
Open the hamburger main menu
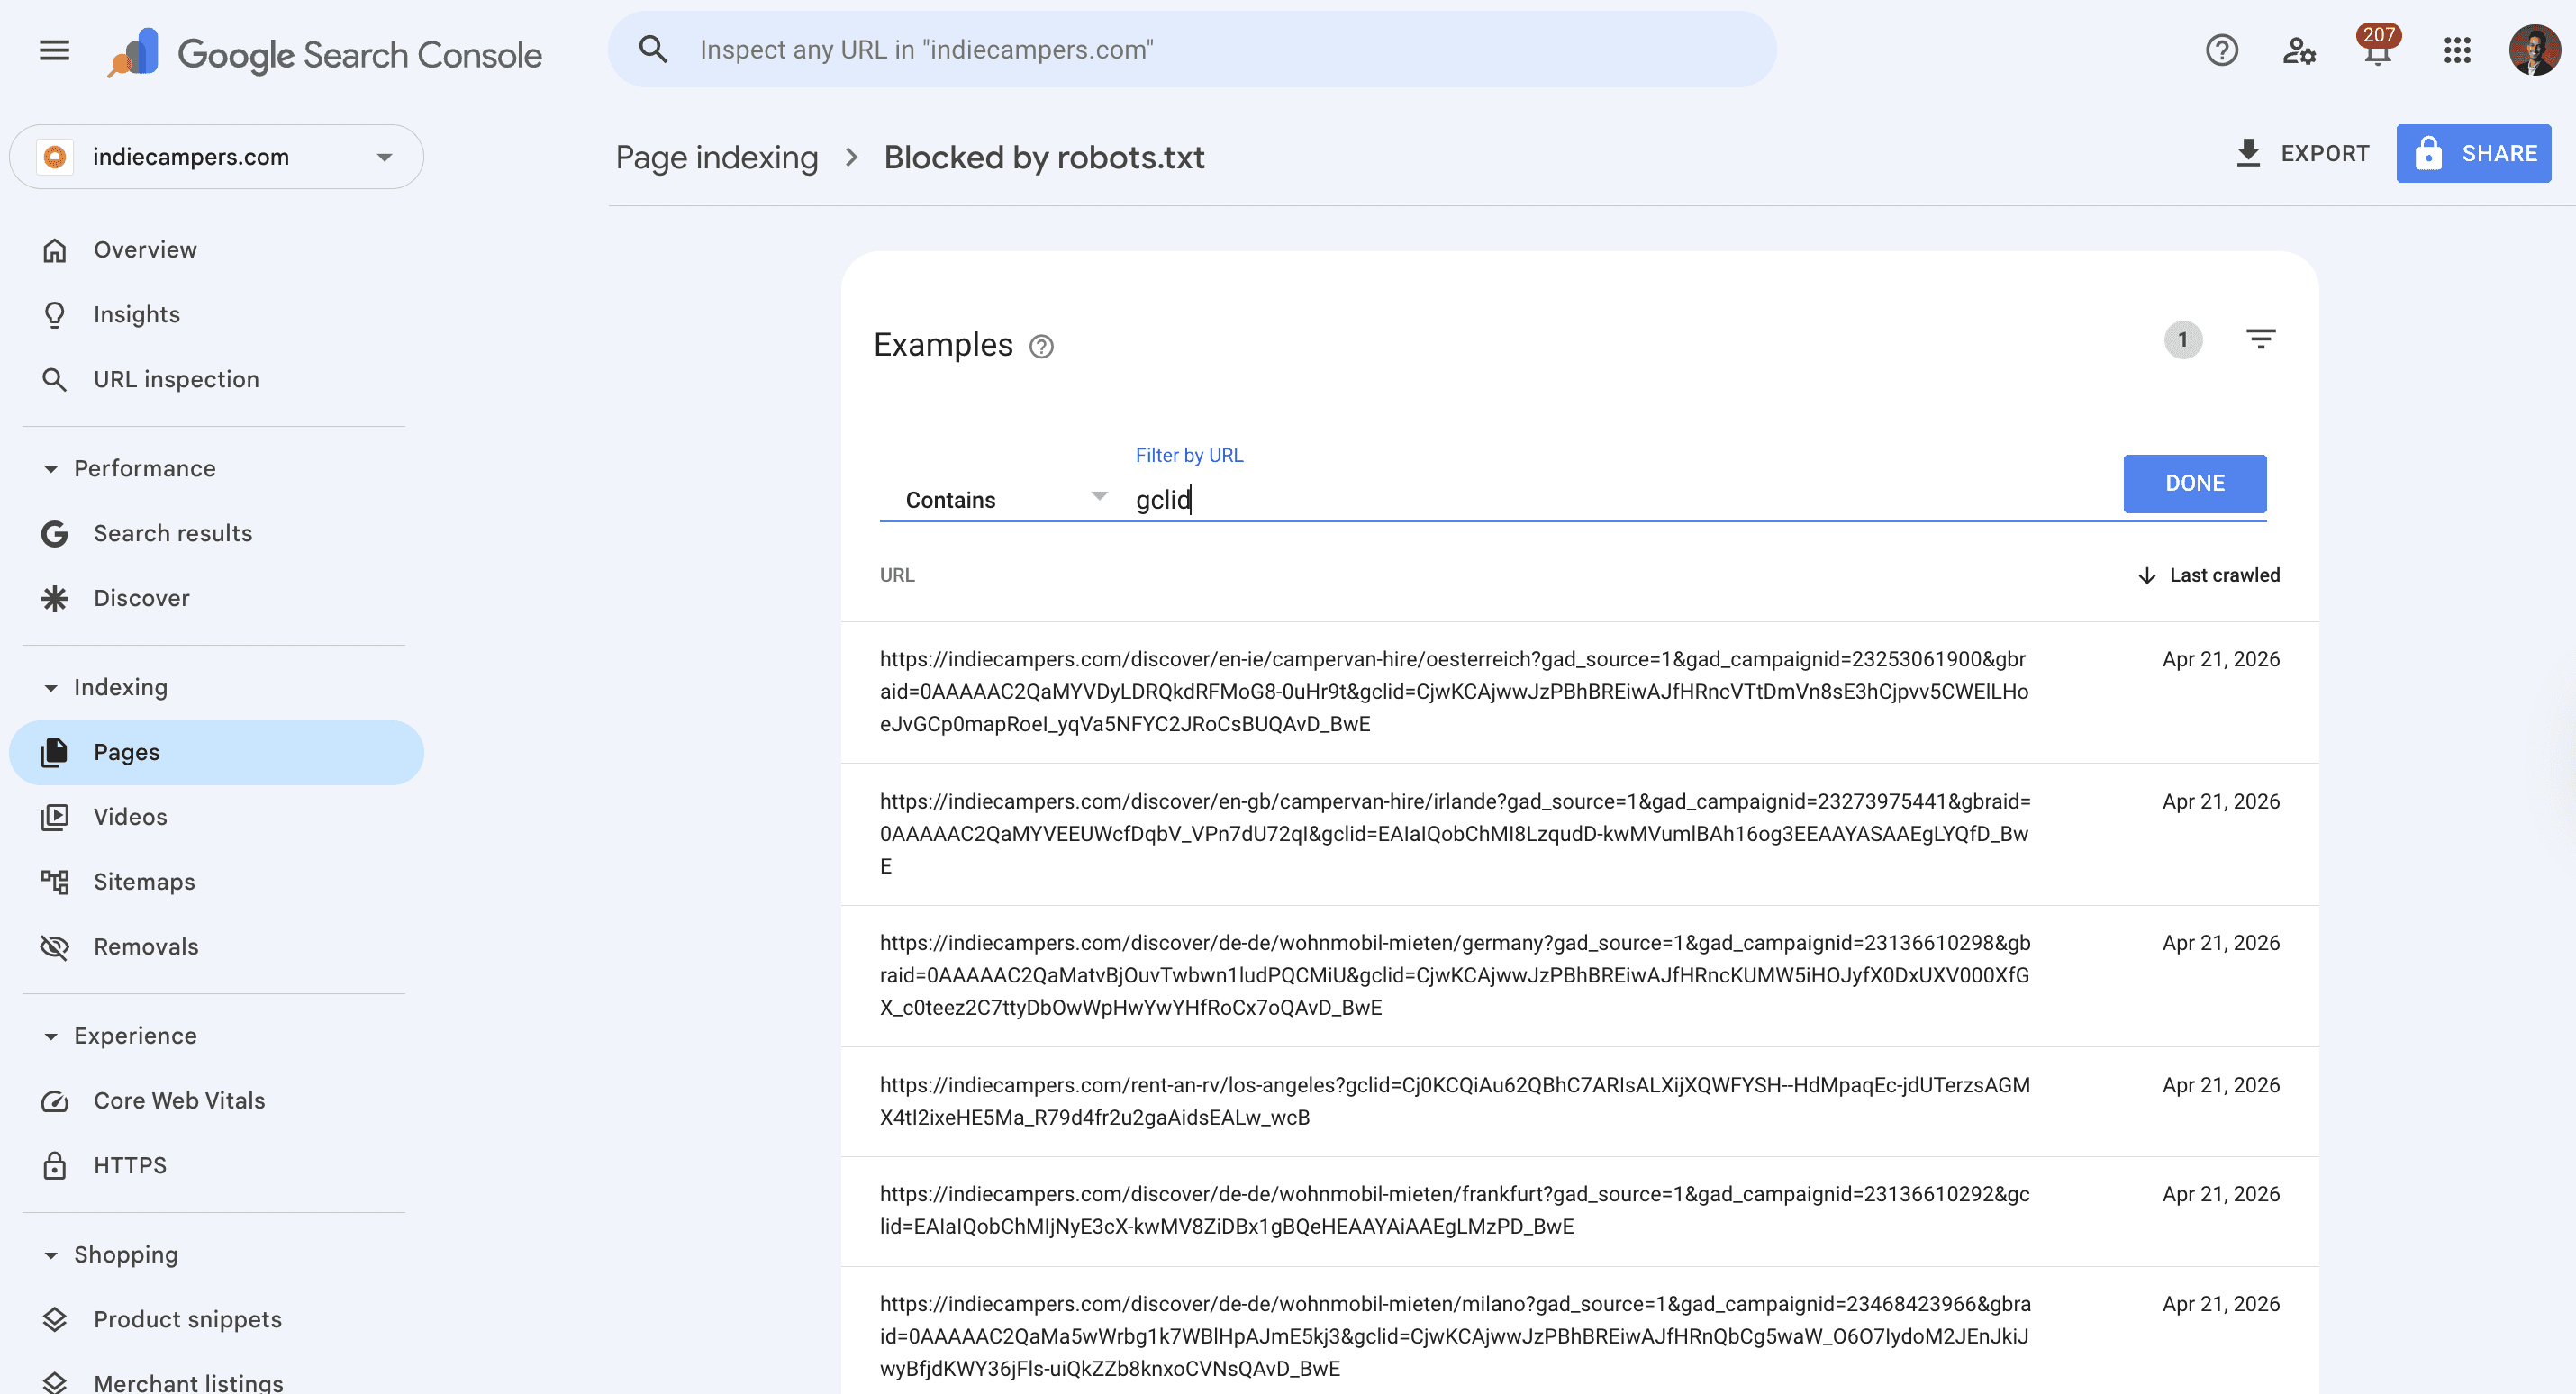(54, 50)
